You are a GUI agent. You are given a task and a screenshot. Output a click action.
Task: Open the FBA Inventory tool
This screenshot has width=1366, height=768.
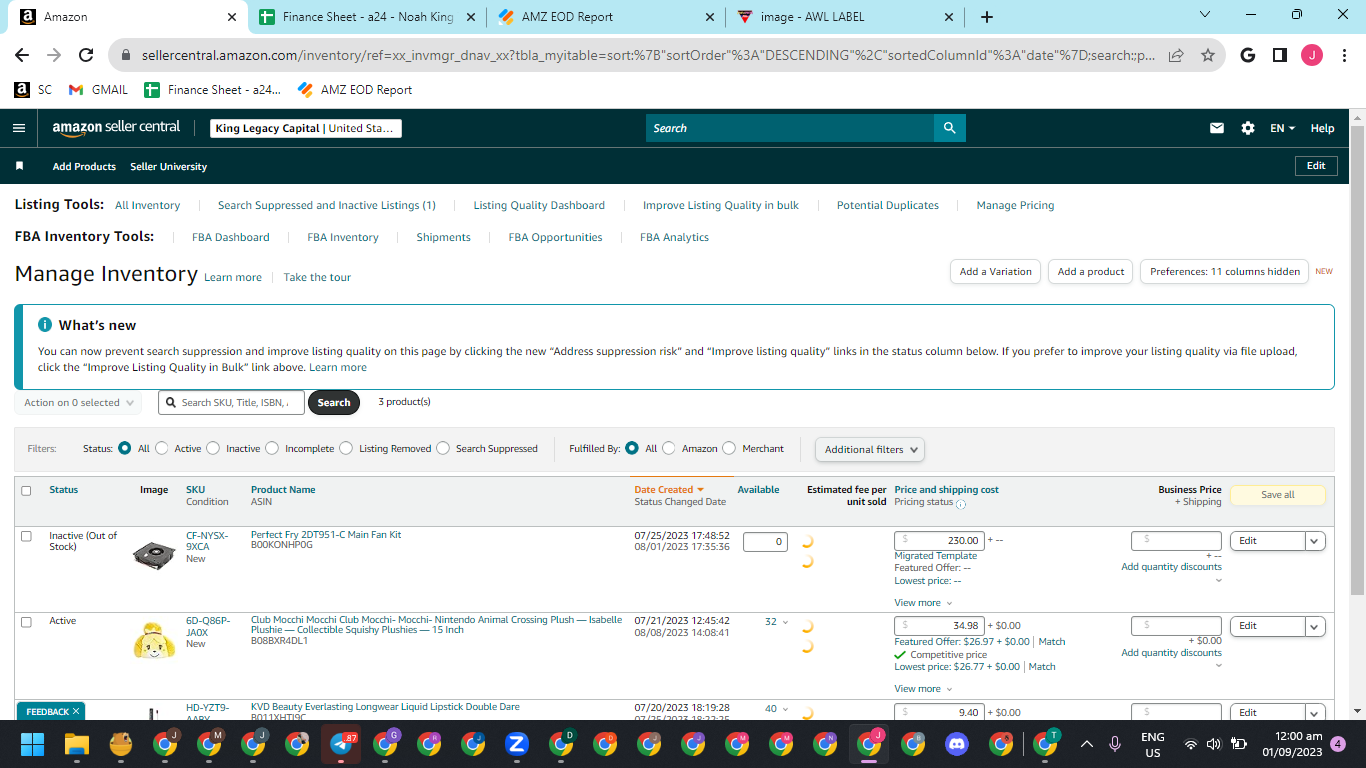coord(343,238)
